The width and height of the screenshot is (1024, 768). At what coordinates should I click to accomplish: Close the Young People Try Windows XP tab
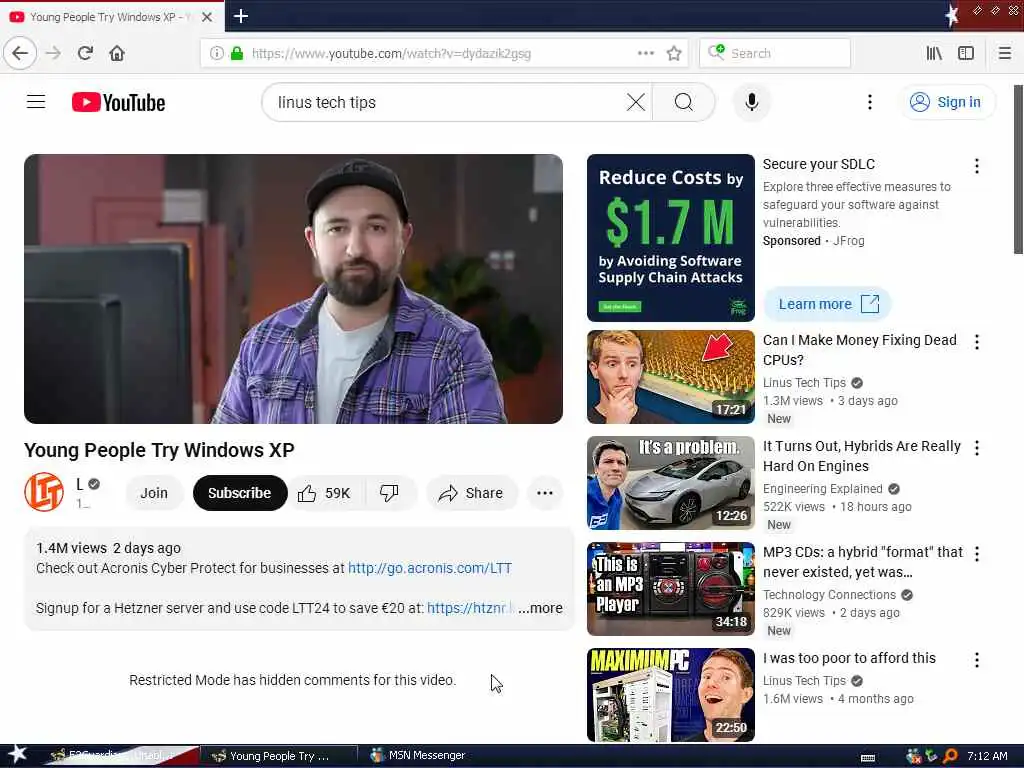tap(207, 17)
